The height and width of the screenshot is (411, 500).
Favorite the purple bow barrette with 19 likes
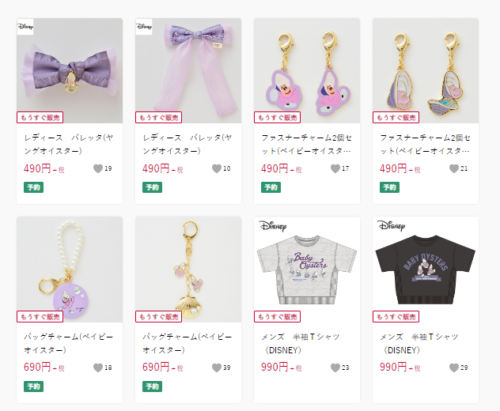pyautogui.click(x=98, y=169)
